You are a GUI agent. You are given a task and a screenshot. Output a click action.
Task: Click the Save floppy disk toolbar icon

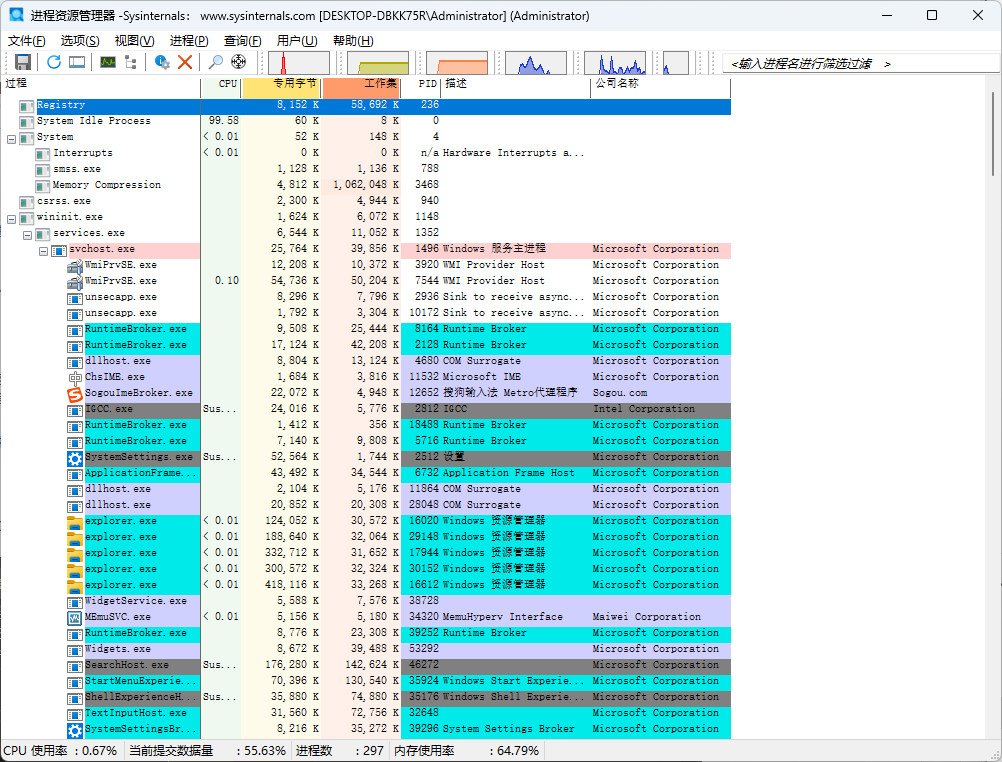pyautogui.click(x=23, y=62)
